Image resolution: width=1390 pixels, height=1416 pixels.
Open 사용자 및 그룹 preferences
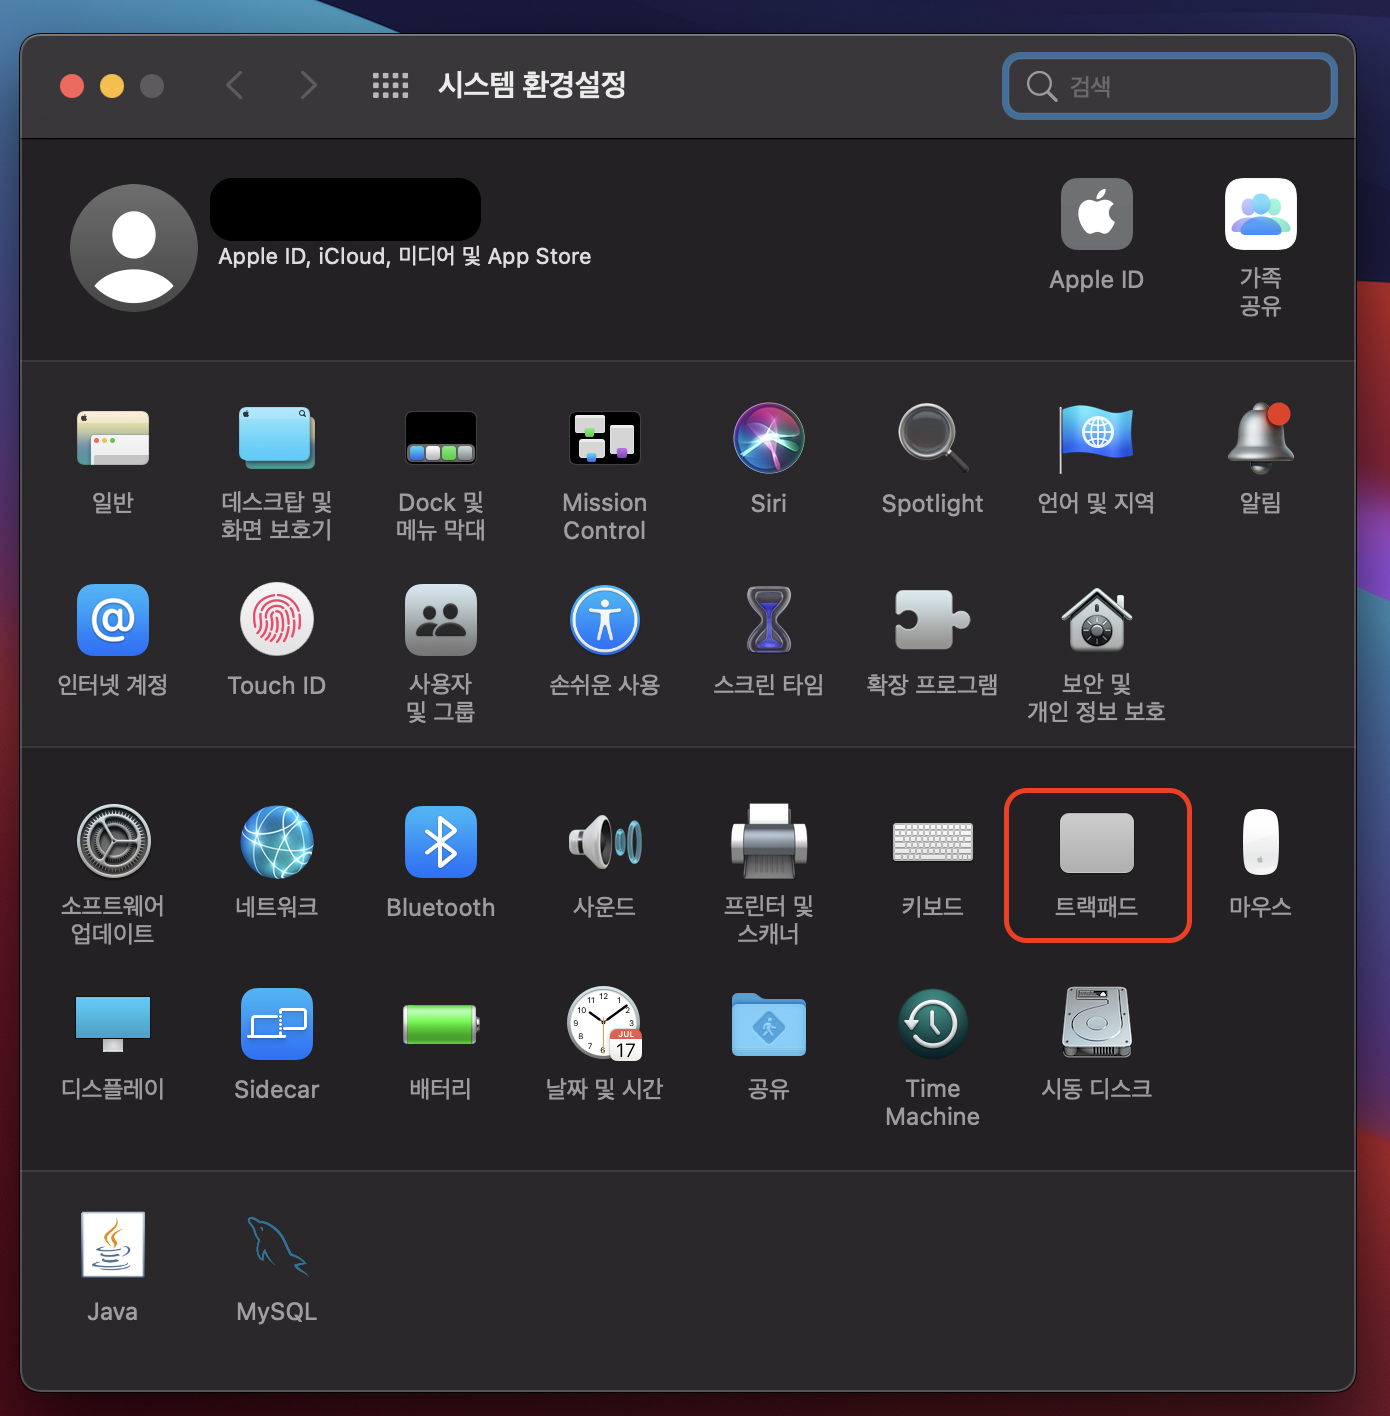tap(441, 620)
